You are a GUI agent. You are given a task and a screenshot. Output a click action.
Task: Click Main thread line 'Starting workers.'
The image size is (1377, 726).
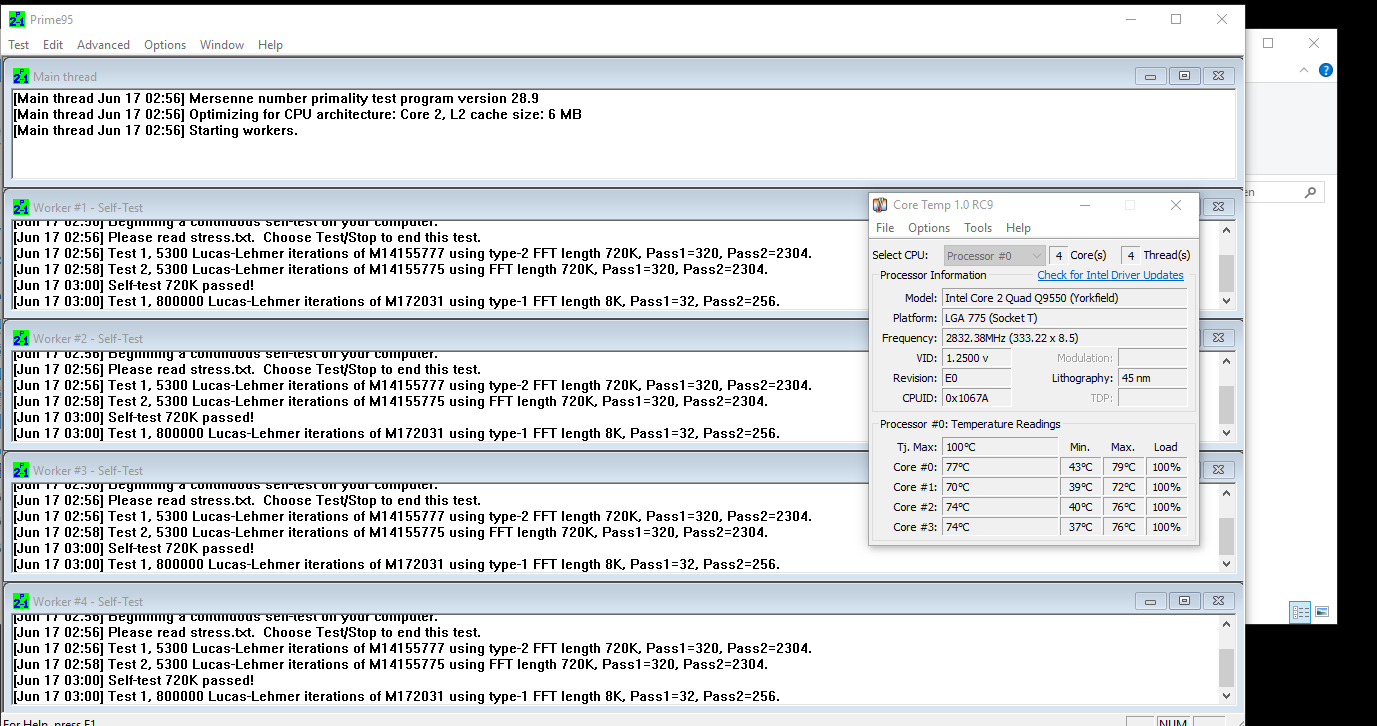(x=155, y=131)
